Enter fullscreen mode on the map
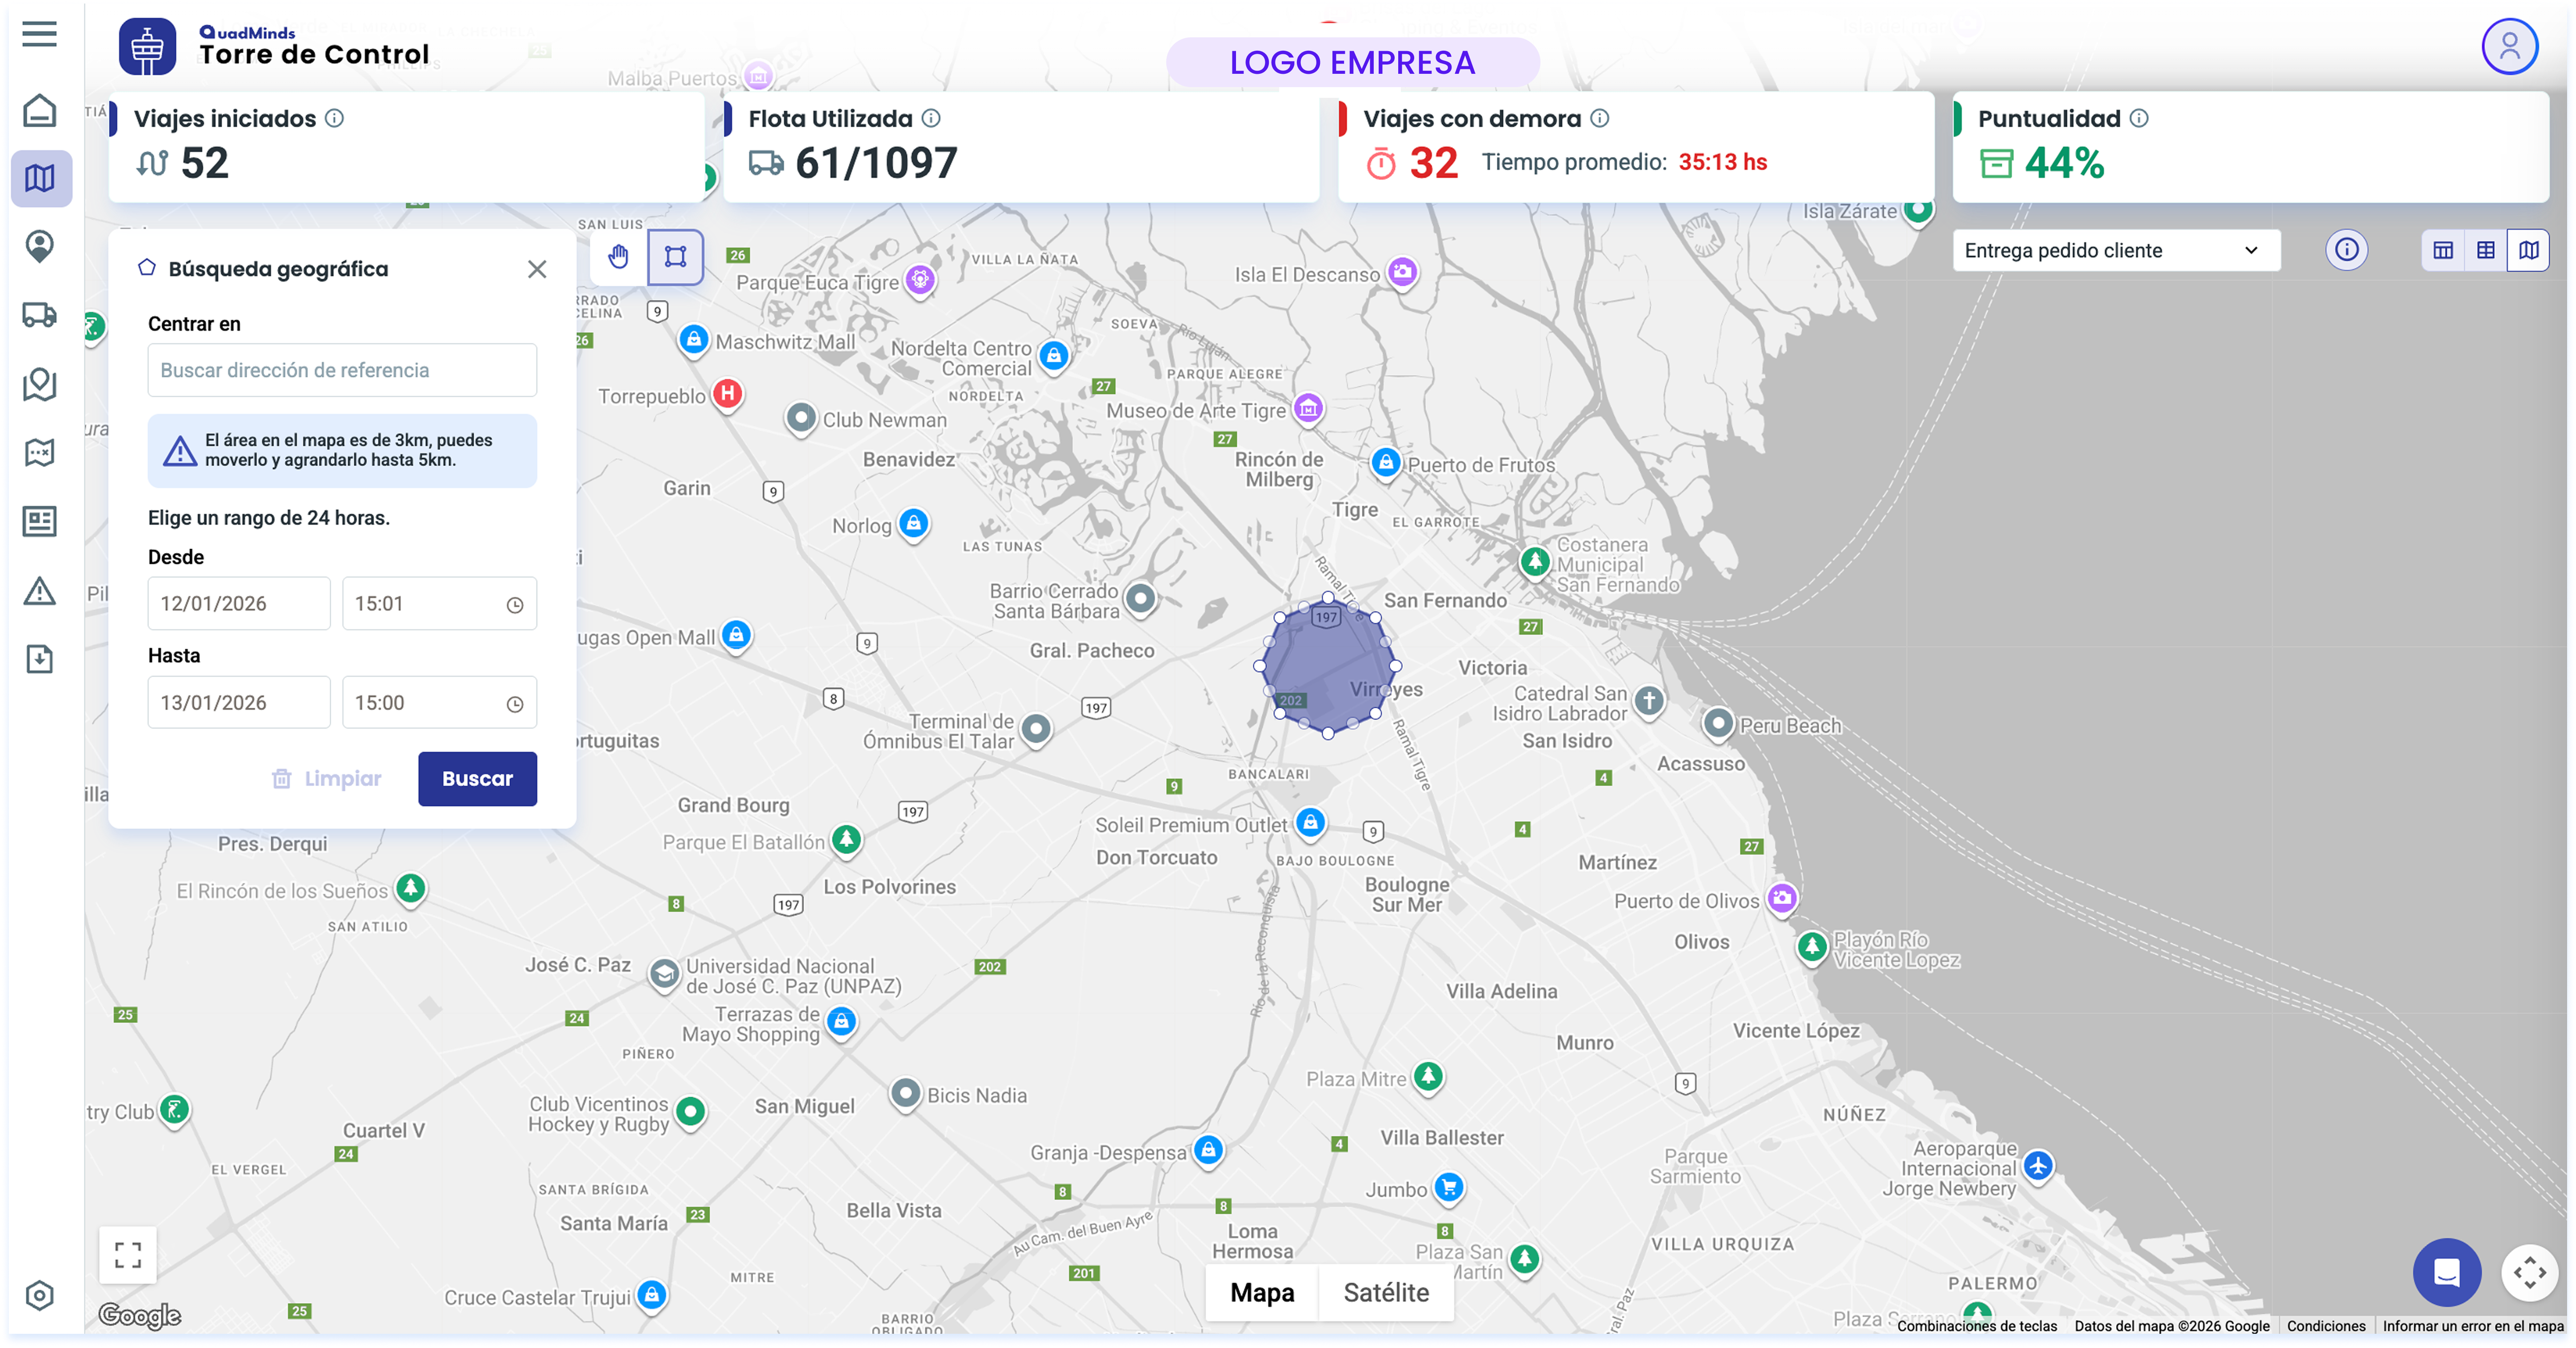 point(127,1254)
